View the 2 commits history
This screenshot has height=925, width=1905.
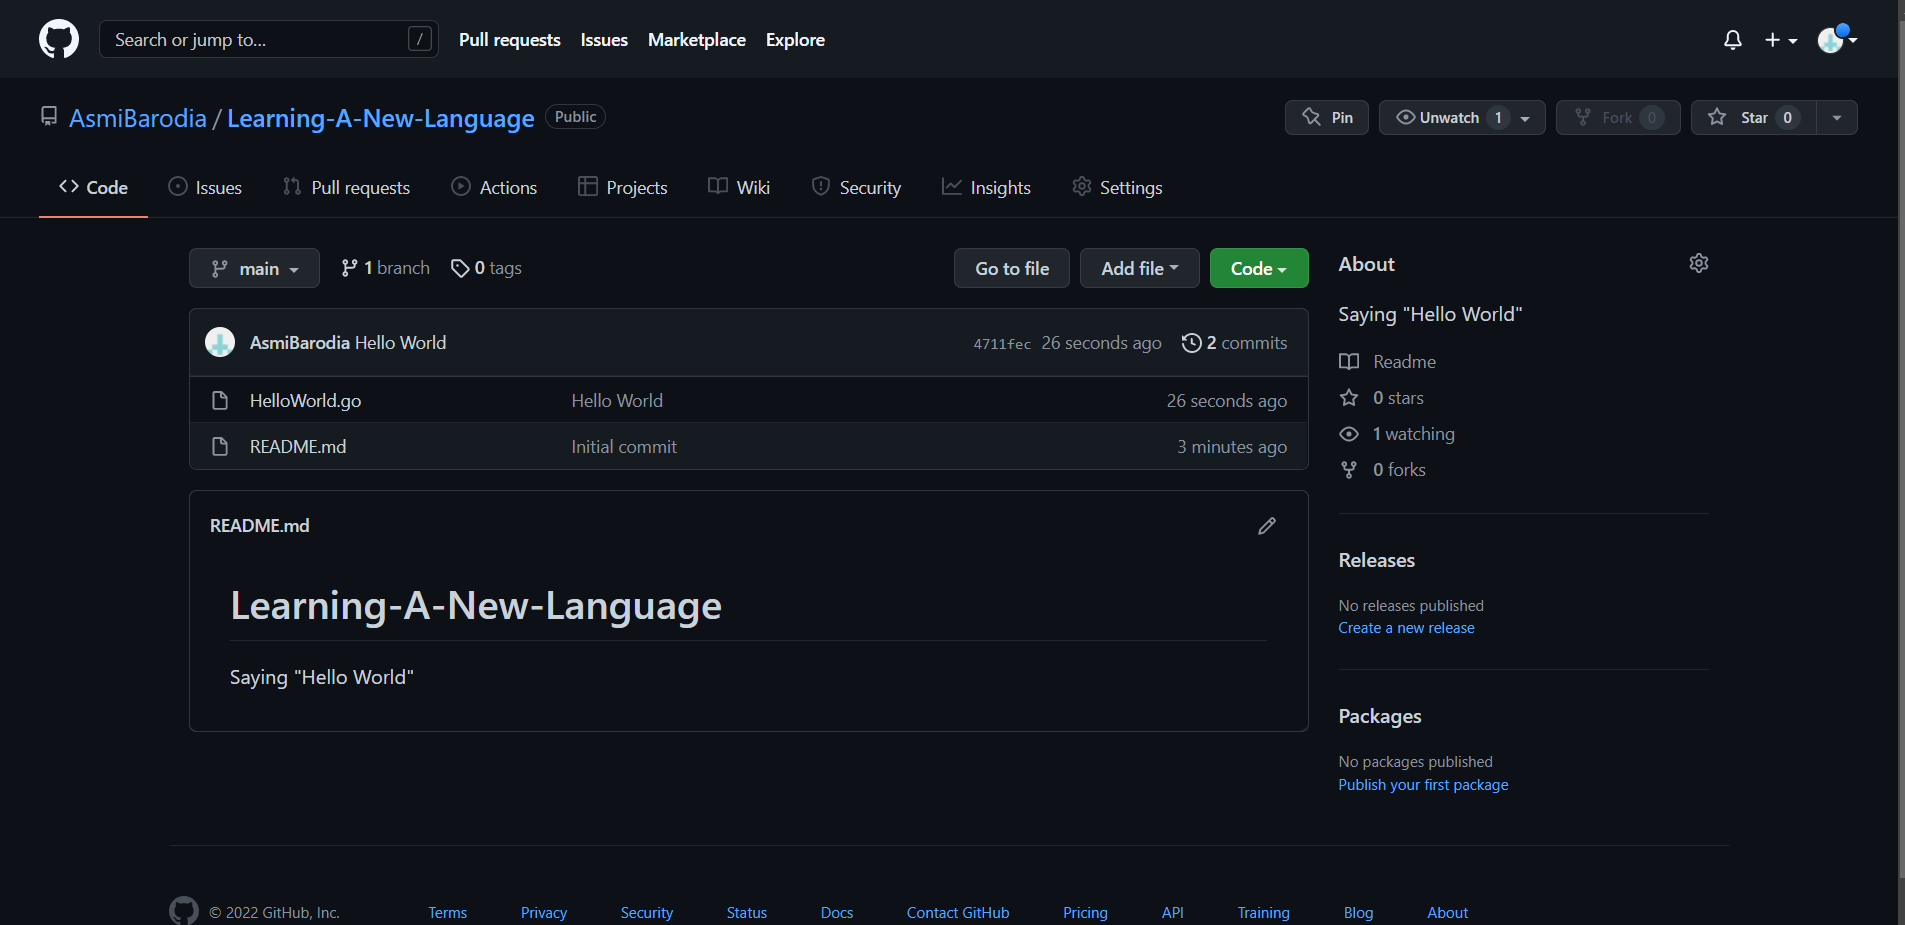tap(1234, 343)
